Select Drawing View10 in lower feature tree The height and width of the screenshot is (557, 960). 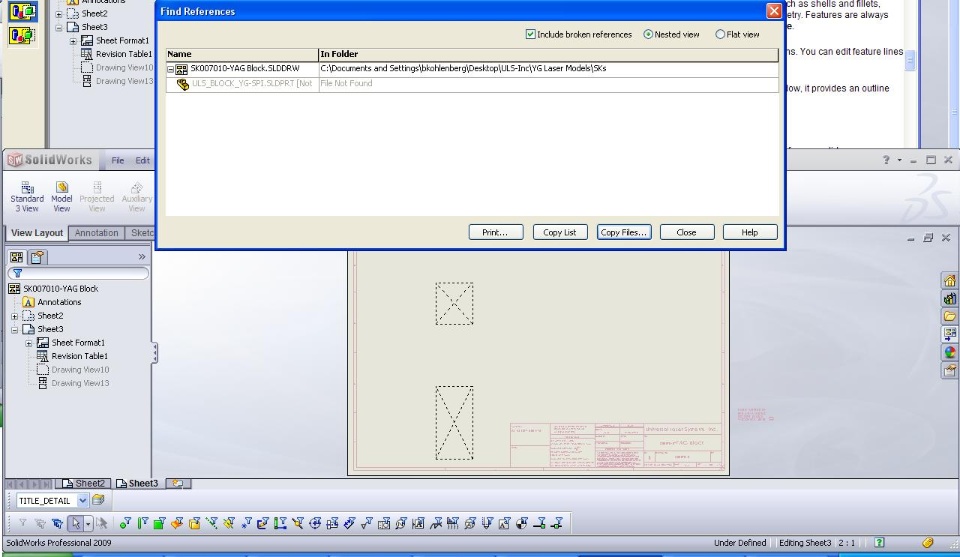[x=80, y=370]
